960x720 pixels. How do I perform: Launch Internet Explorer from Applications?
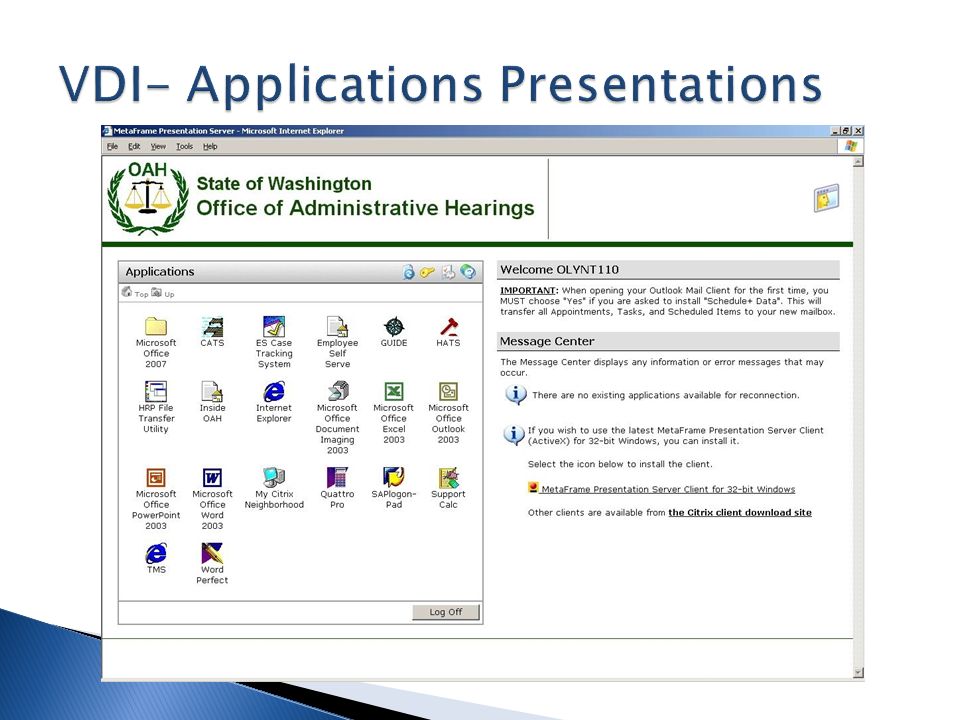[274, 391]
